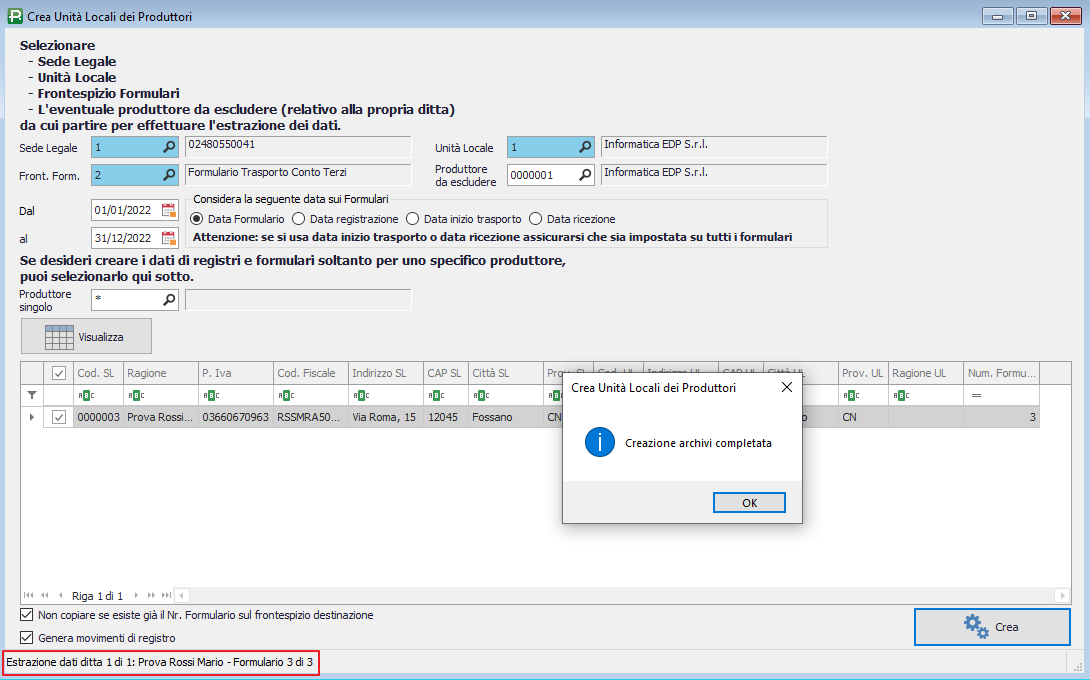Select the Data registrazione radio option
This screenshot has height=680, width=1090.
pyautogui.click(x=299, y=219)
